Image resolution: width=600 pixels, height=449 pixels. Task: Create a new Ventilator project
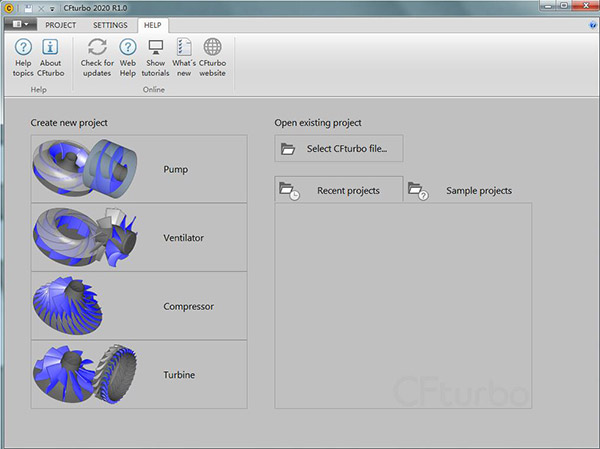click(x=139, y=237)
